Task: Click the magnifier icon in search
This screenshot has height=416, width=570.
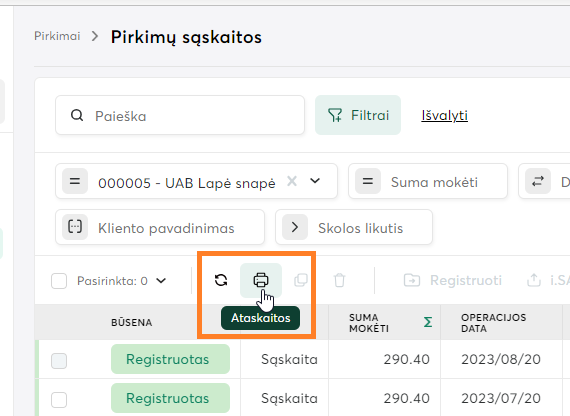Action: pos(77,116)
